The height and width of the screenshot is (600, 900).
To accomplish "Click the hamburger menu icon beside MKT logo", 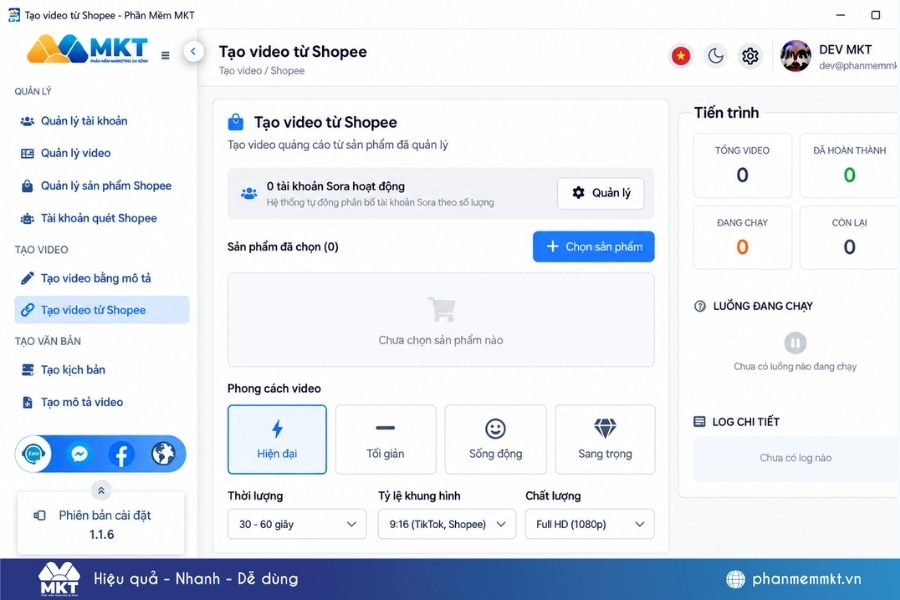I will click(x=165, y=55).
